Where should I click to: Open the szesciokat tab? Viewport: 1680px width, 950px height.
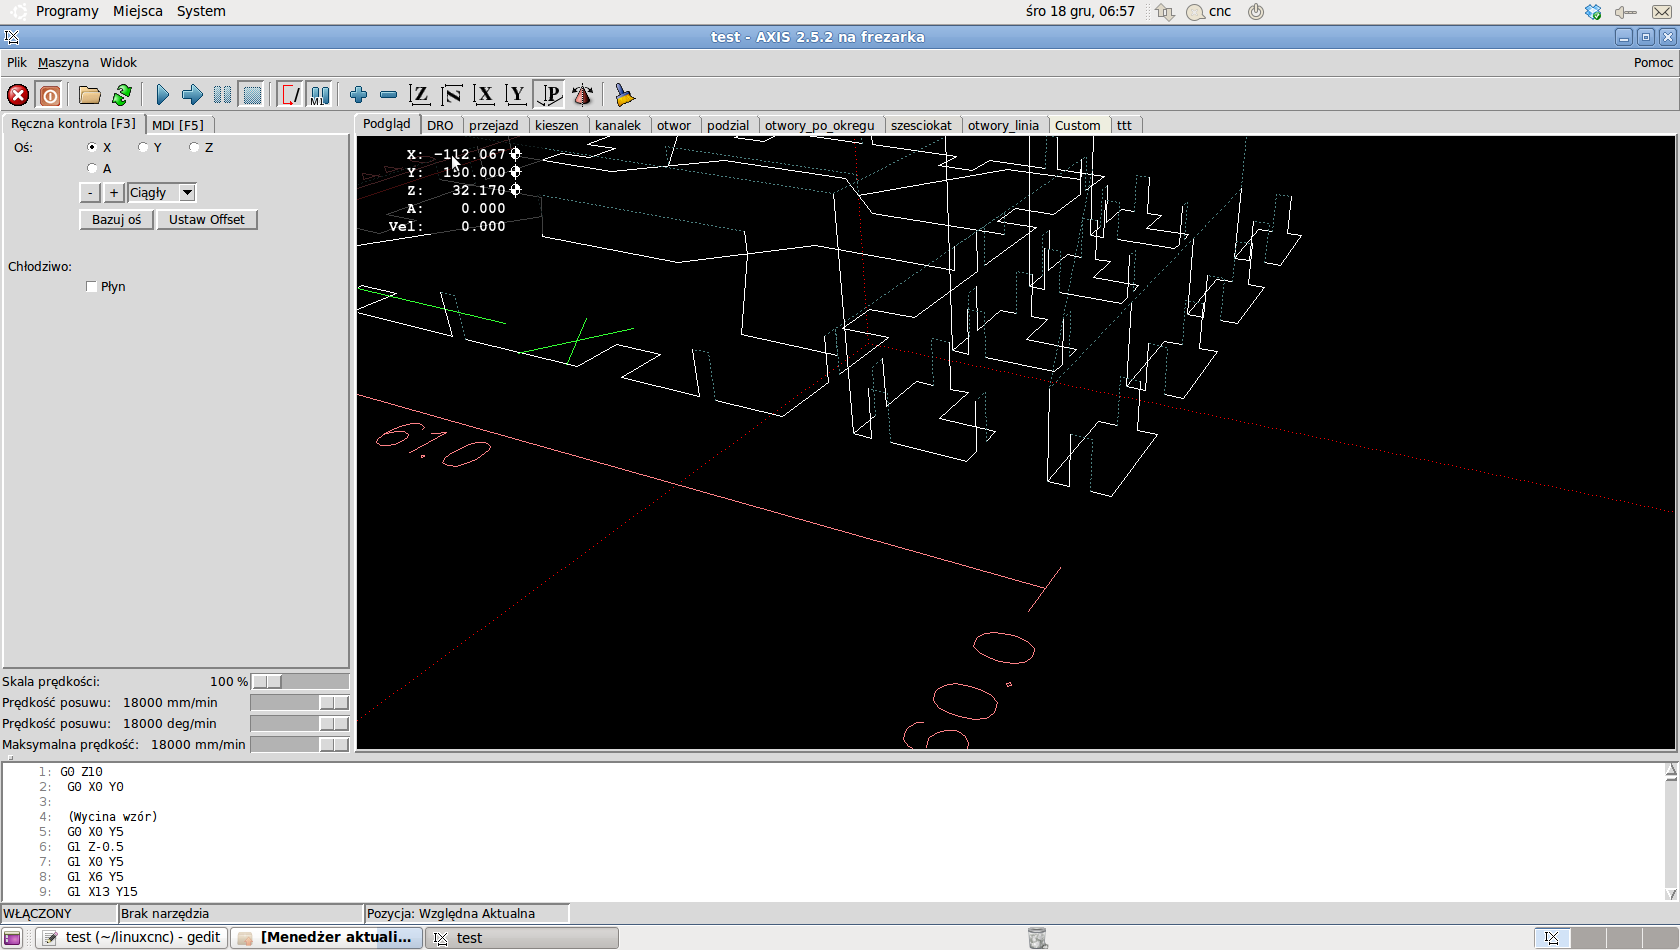click(x=921, y=125)
